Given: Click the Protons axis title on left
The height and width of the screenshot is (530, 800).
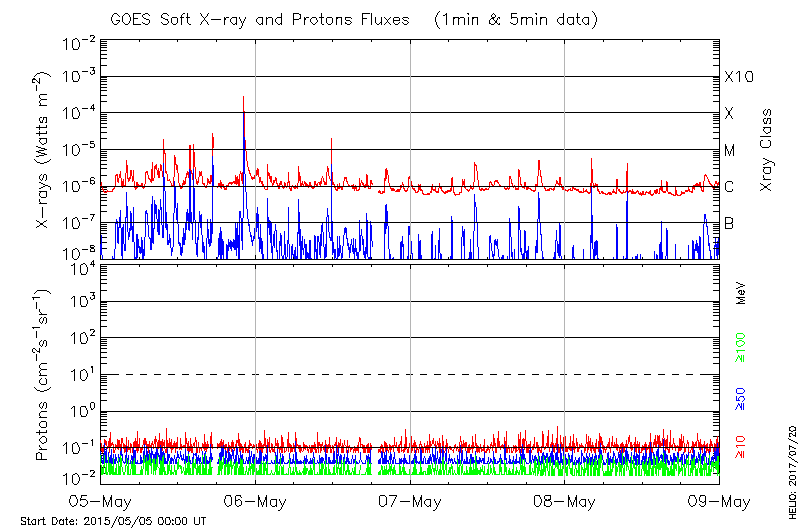Looking at the screenshot, I should pos(44,375).
